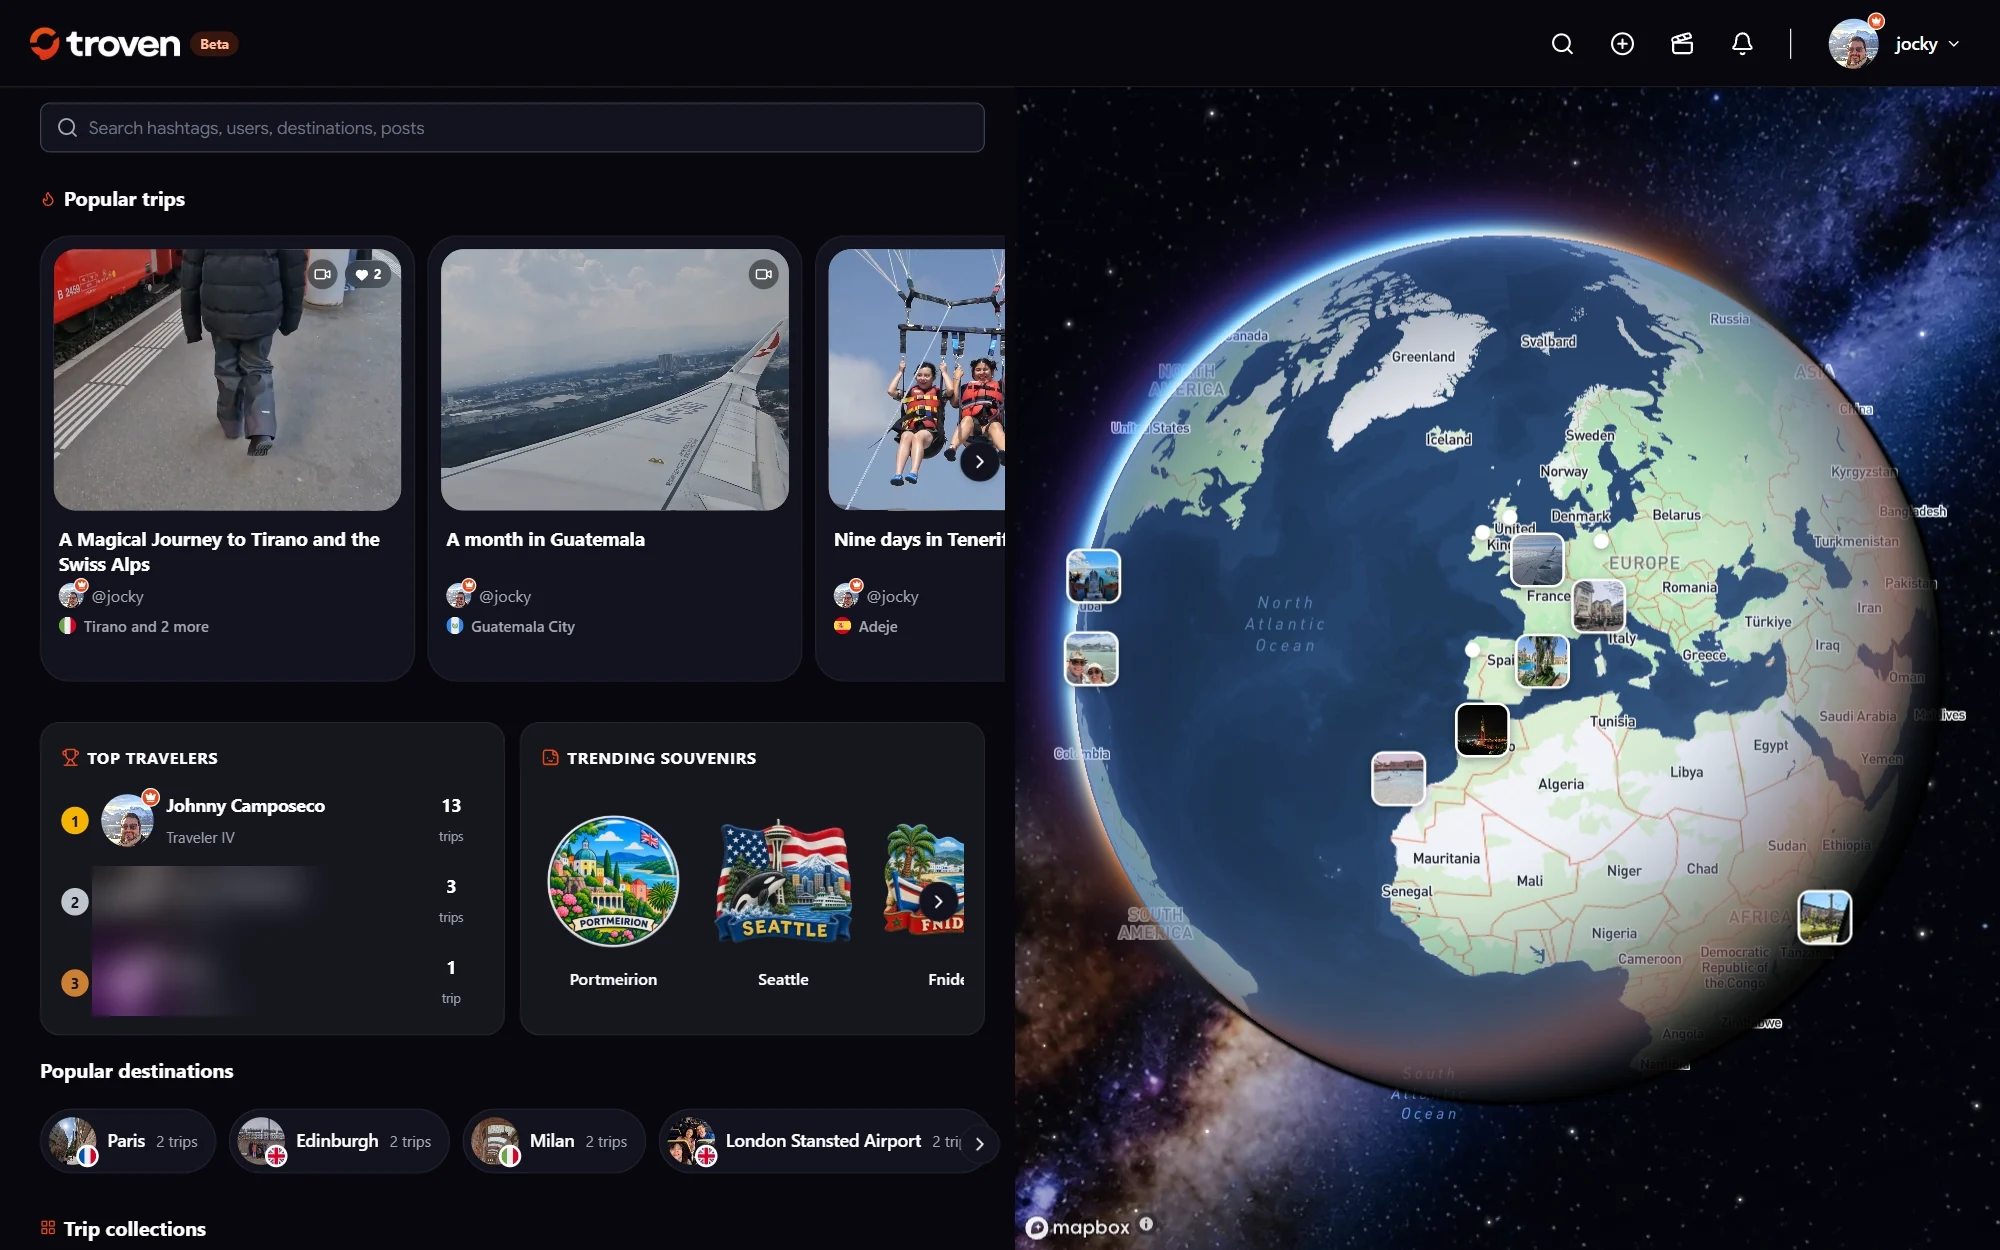Open A month in Guatemala trip photo
The image size is (2000, 1250).
[x=614, y=380]
